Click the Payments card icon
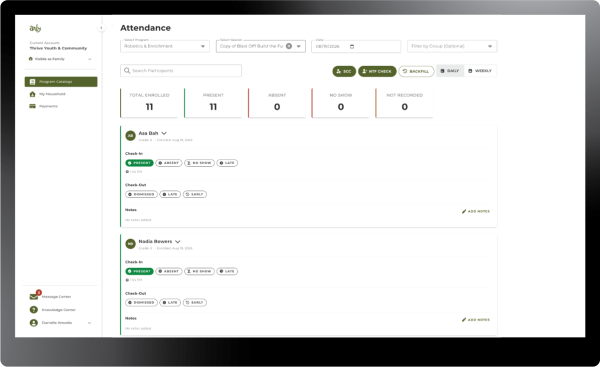 pos(33,106)
